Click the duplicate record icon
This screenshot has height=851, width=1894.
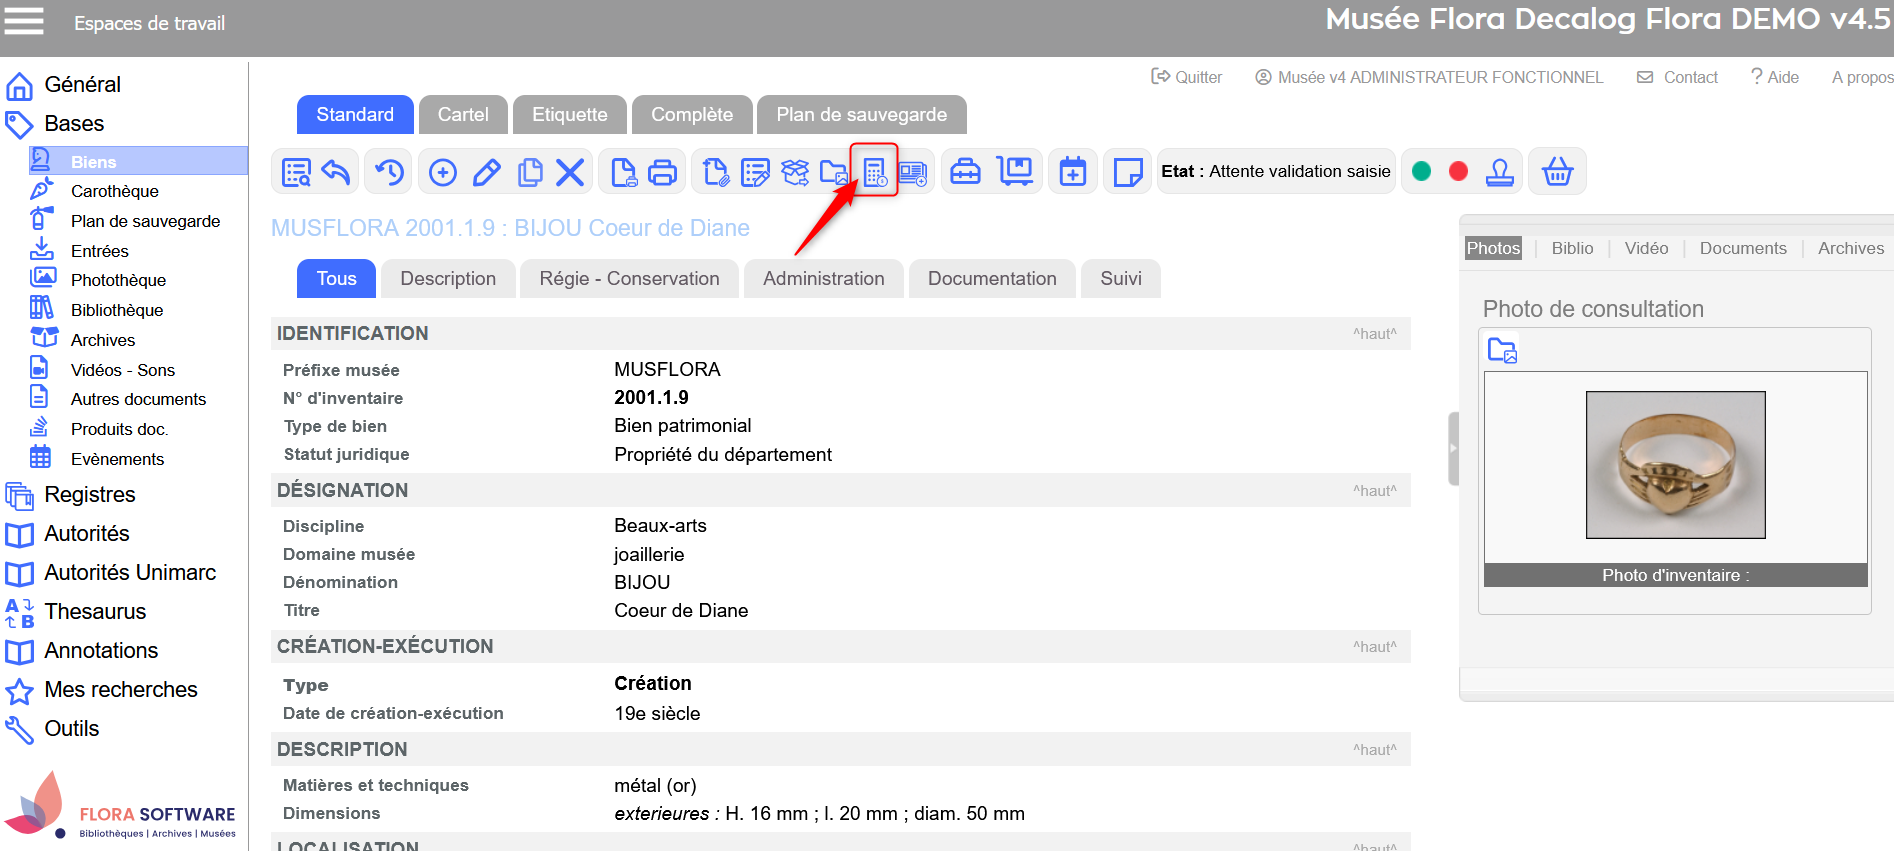click(530, 172)
